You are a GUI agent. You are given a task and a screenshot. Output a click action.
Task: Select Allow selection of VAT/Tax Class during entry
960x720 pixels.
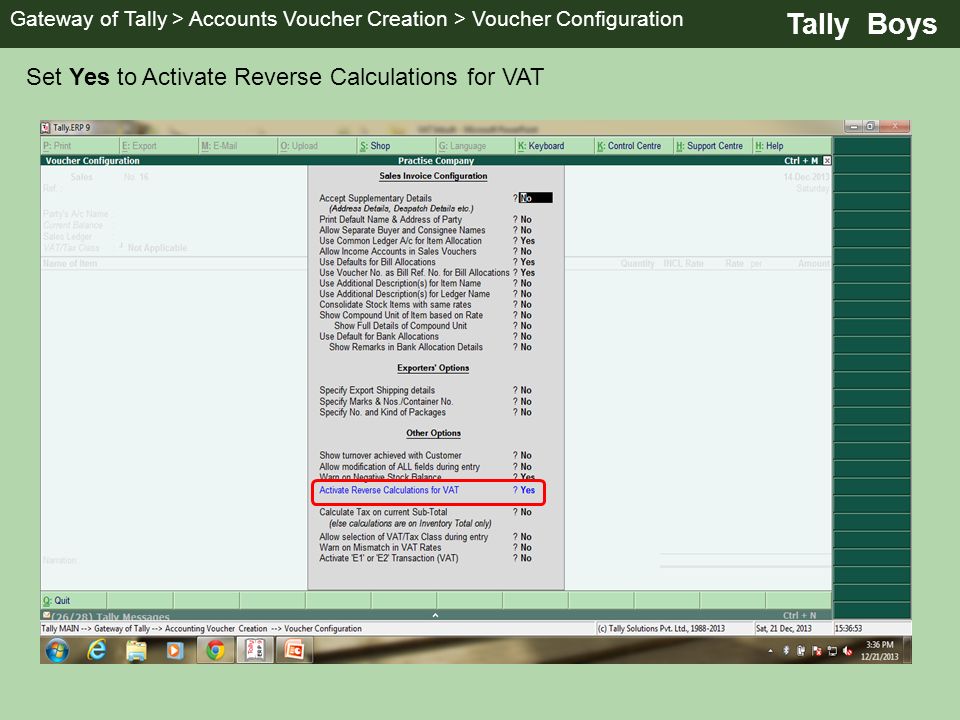point(403,537)
